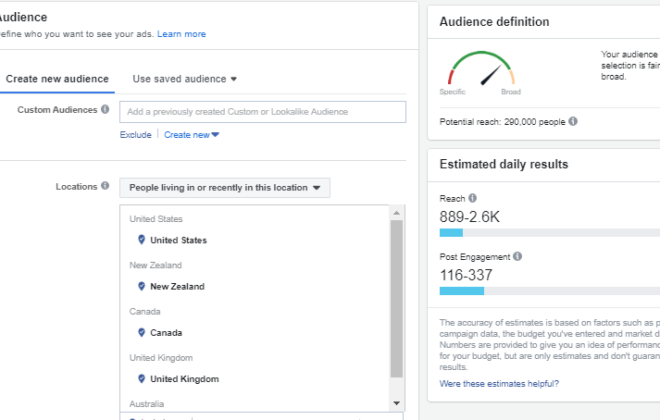This screenshot has height=420, width=660.
Task: Click the Reach estimate progress bar
Action: (x=550, y=233)
